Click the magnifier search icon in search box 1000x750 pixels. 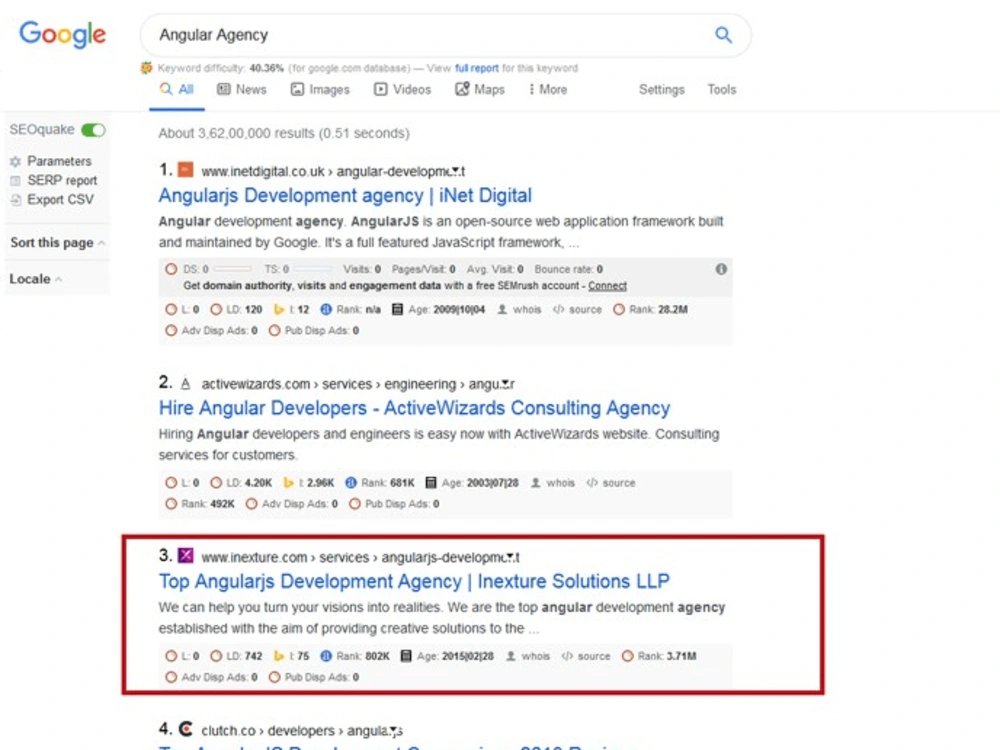(x=723, y=34)
